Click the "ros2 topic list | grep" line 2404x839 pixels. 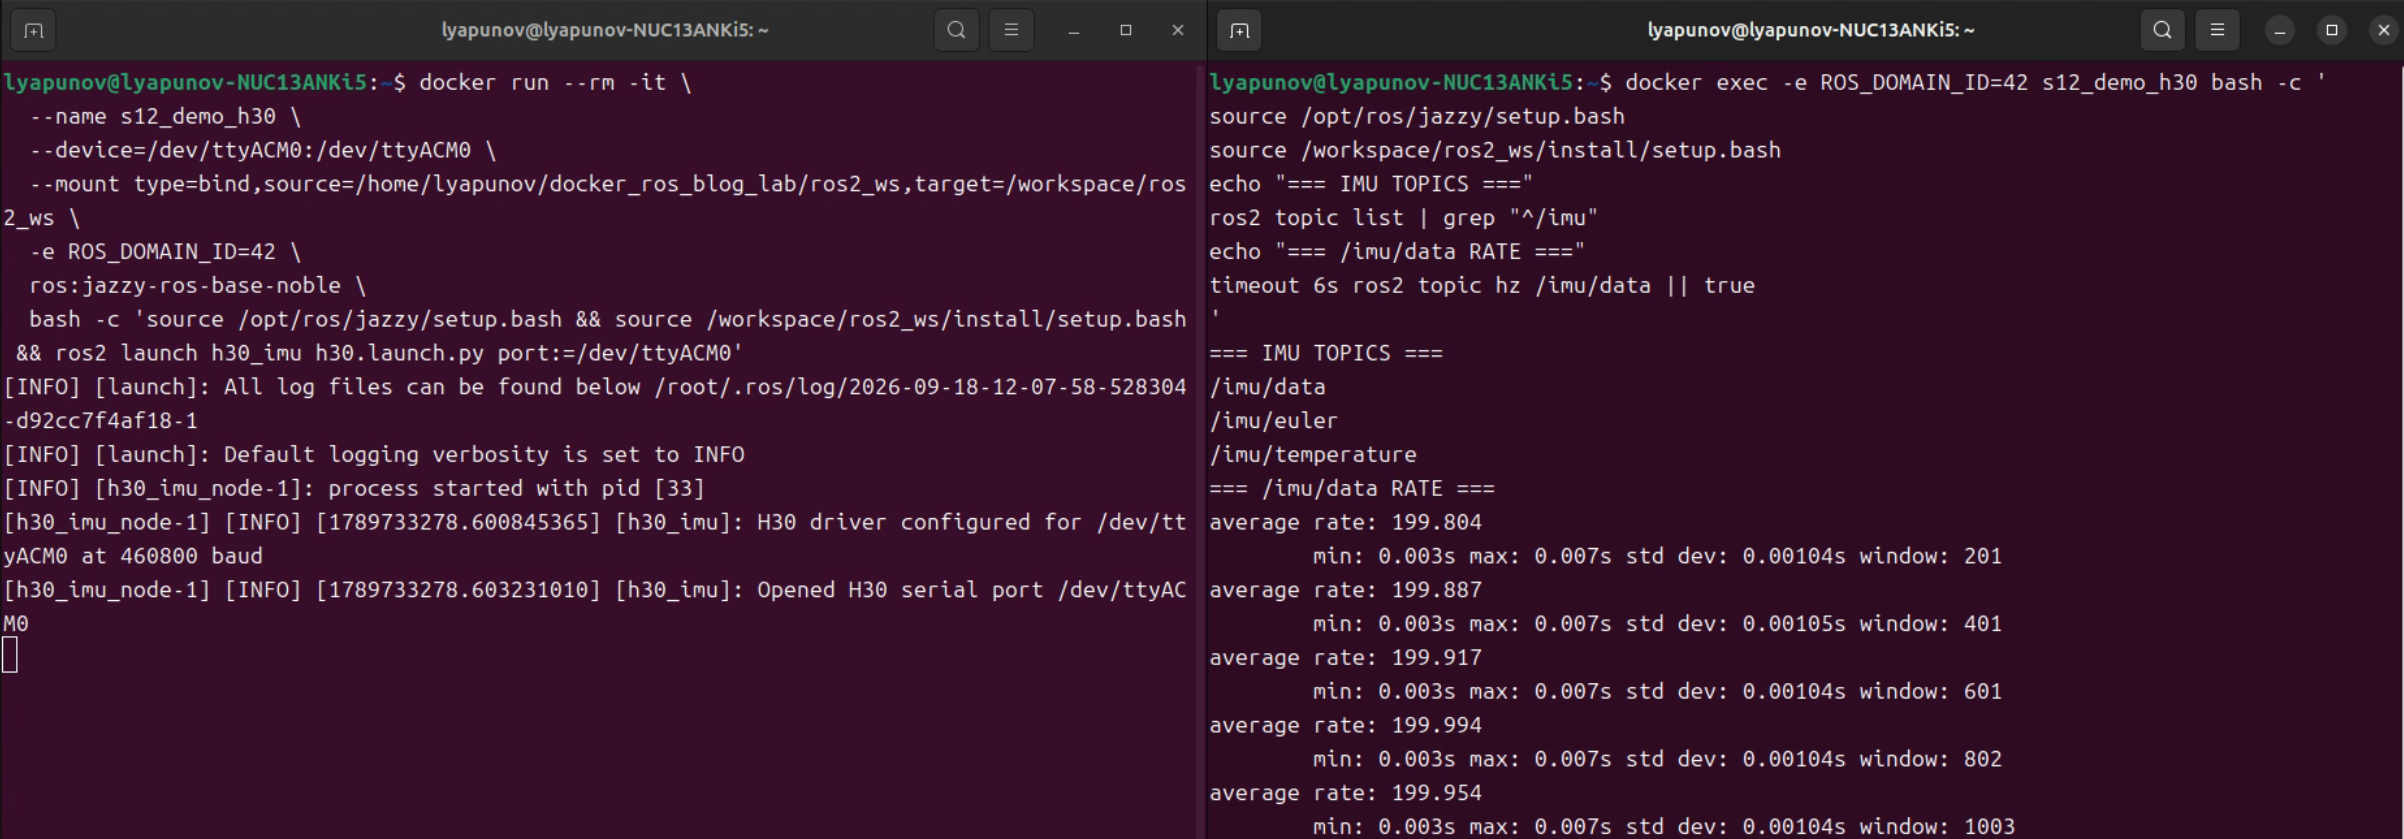coord(1404,218)
